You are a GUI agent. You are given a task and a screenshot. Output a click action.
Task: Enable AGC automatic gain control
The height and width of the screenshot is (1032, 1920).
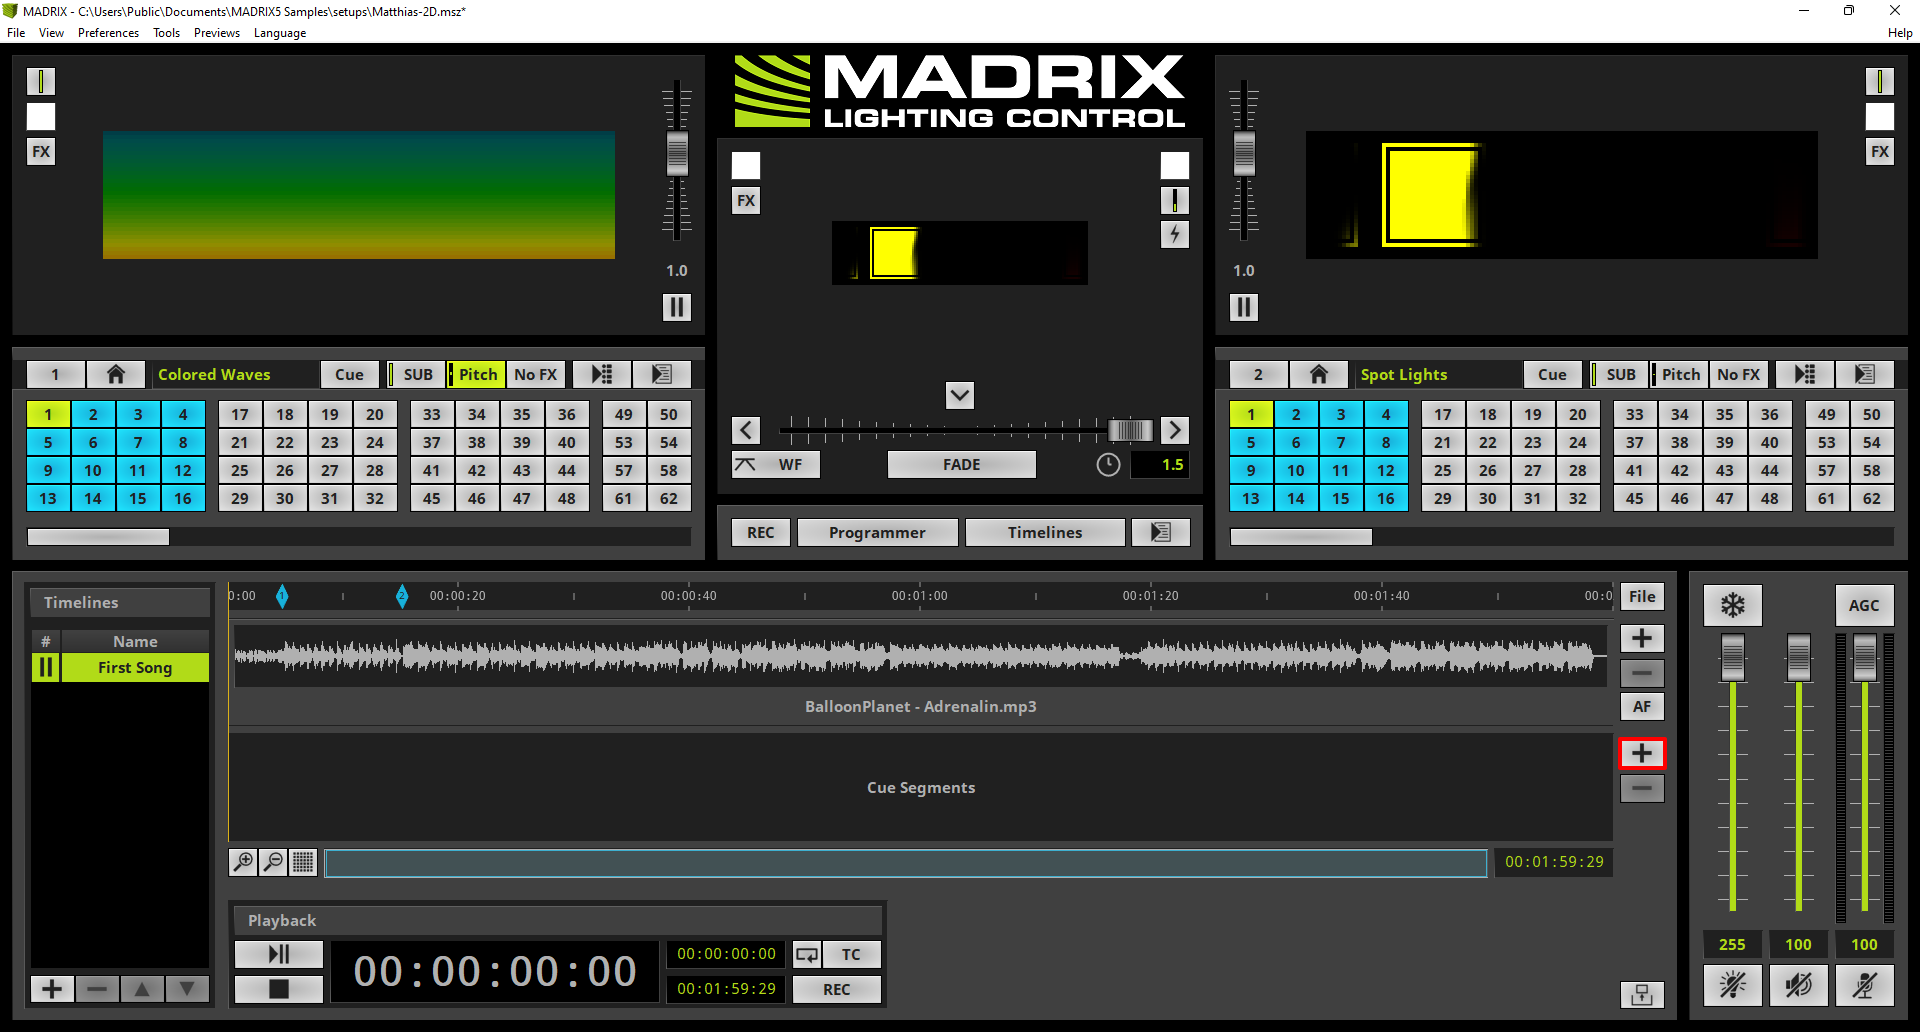1864,605
